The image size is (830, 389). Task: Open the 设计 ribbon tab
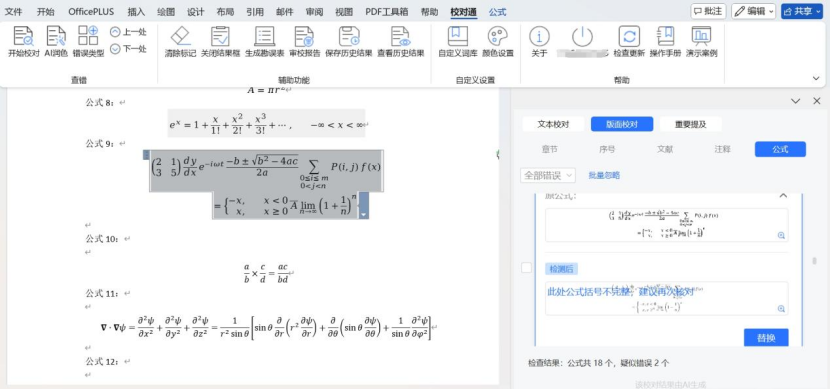coord(195,12)
